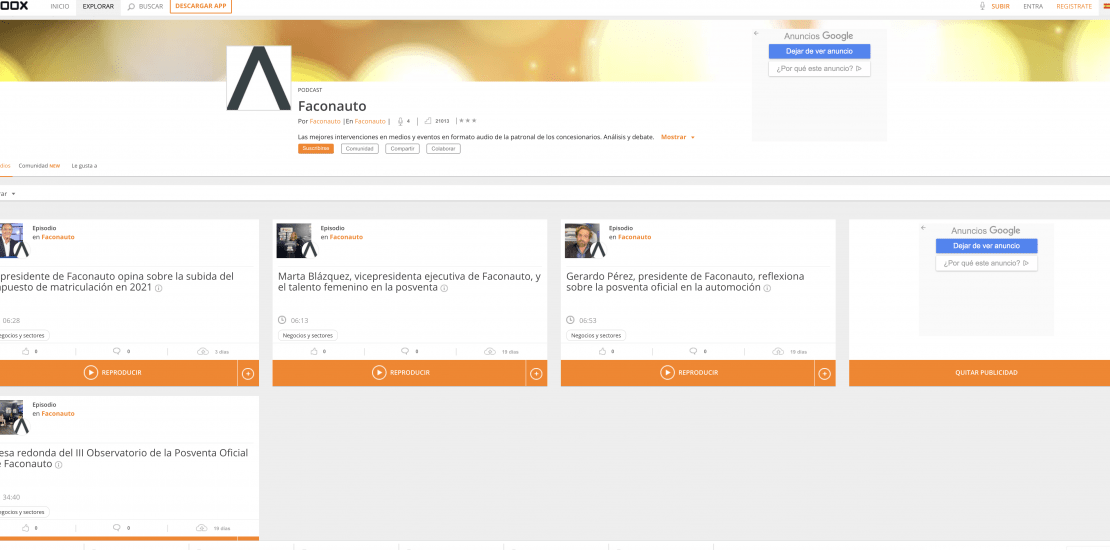
Task: Click Marta Blázquez episode thumbnail
Action: click(x=294, y=241)
